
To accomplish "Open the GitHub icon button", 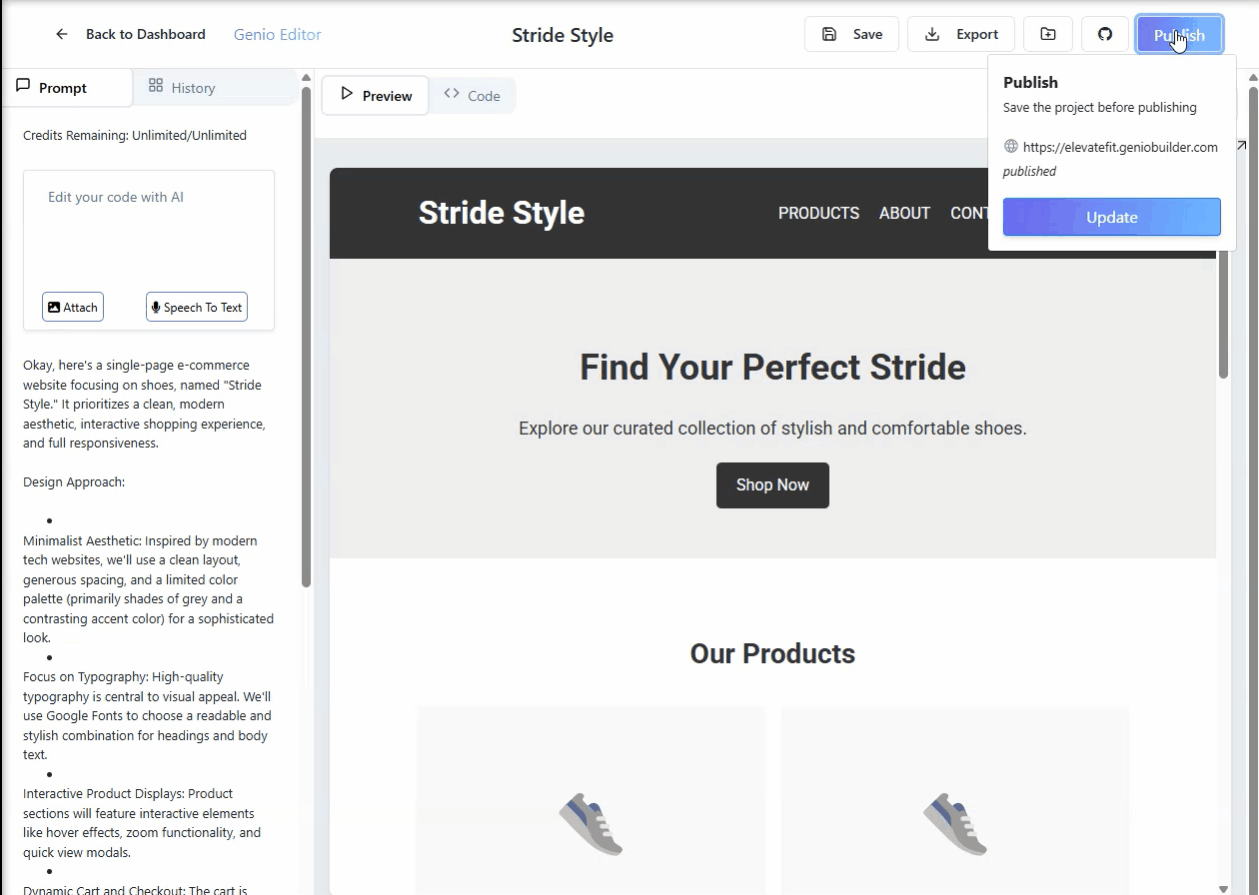I will pyautogui.click(x=1105, y=34).
